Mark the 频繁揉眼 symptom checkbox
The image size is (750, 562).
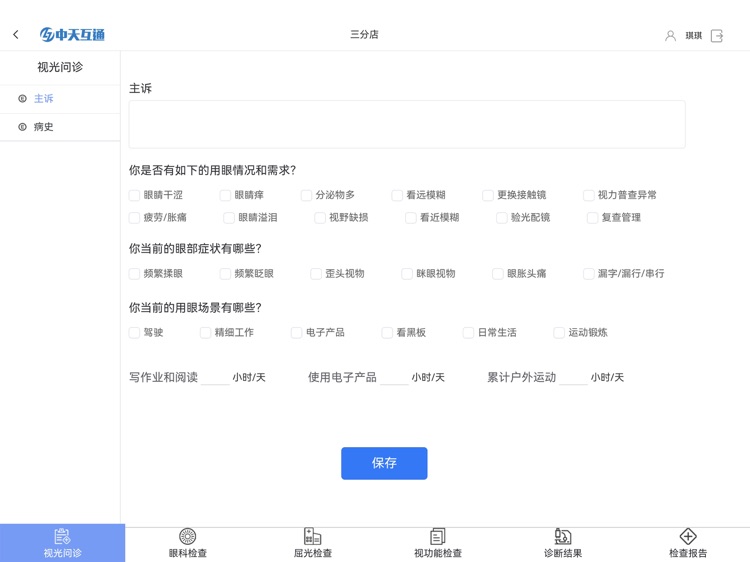[x=134, y=274]
